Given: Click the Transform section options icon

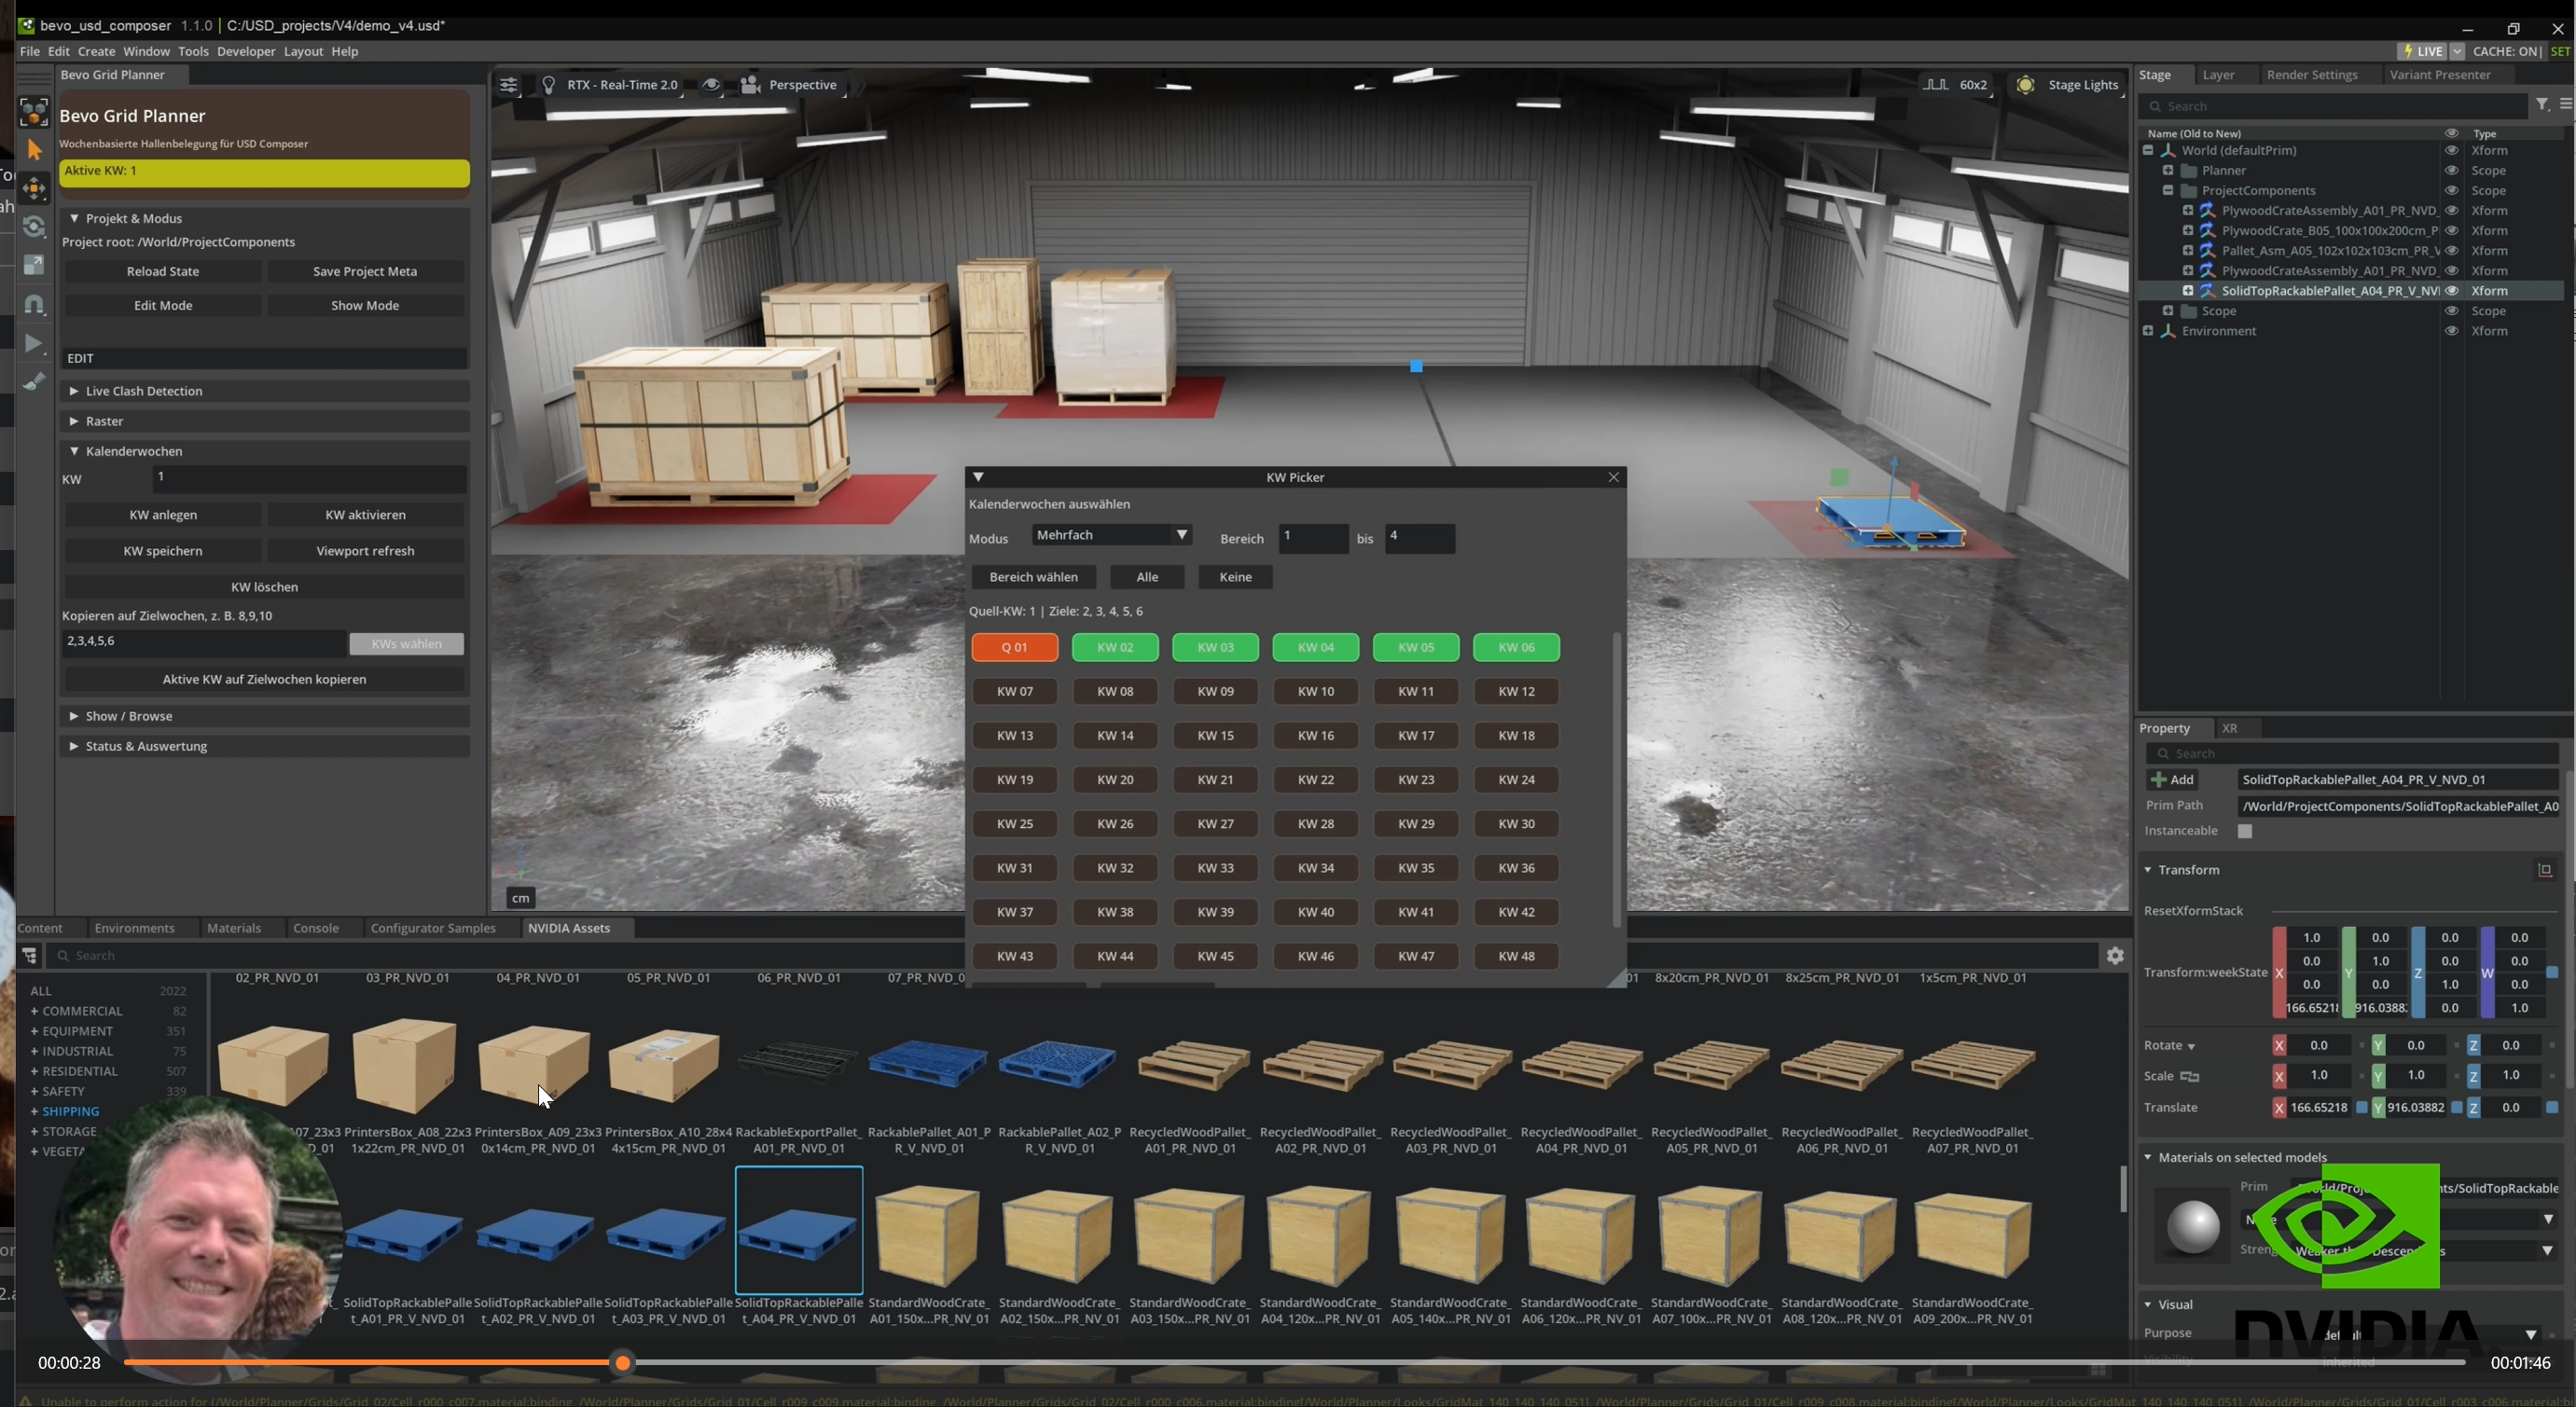Looking at the screenshot, I should pyautogui.click(x=2545, y=870).
